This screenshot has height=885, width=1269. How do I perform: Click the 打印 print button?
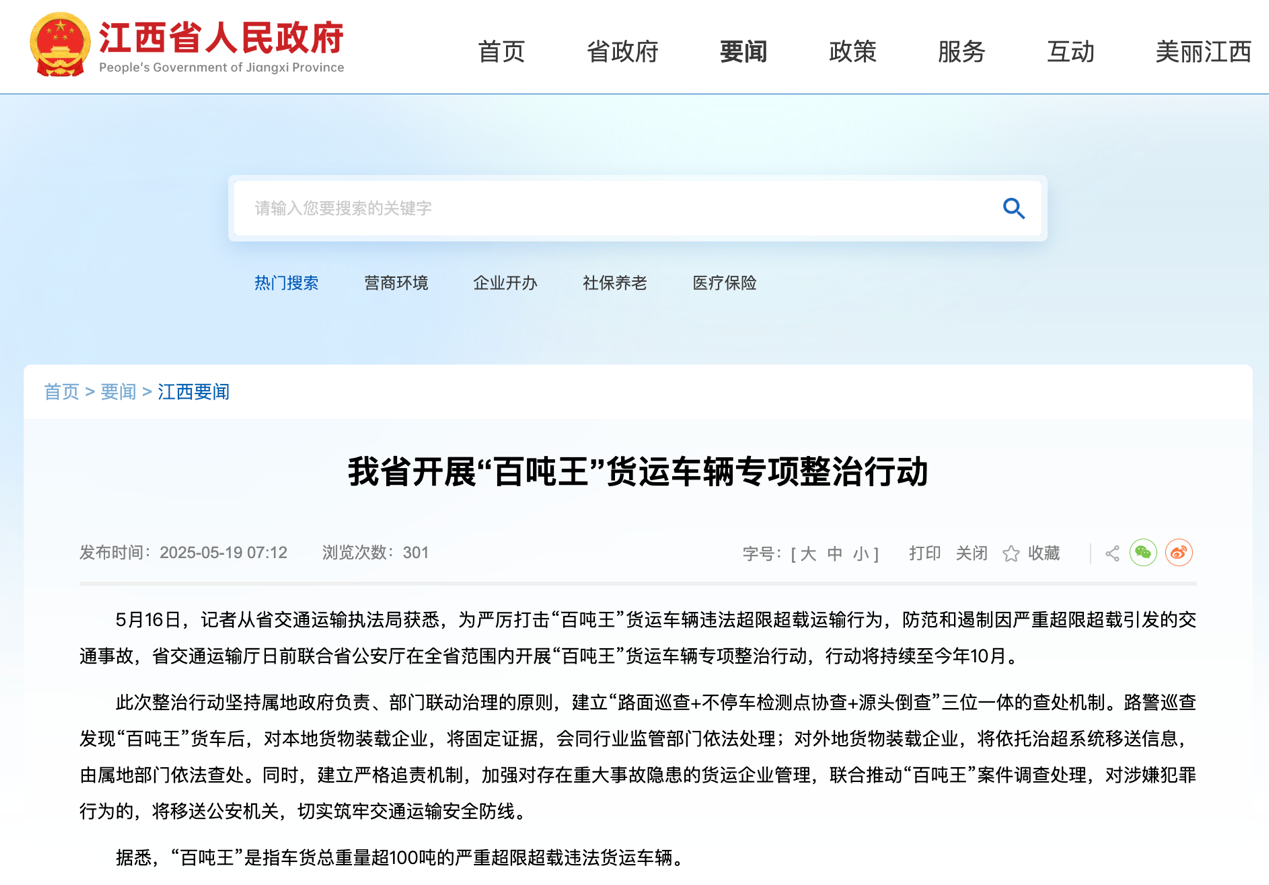tap(924, 552)
